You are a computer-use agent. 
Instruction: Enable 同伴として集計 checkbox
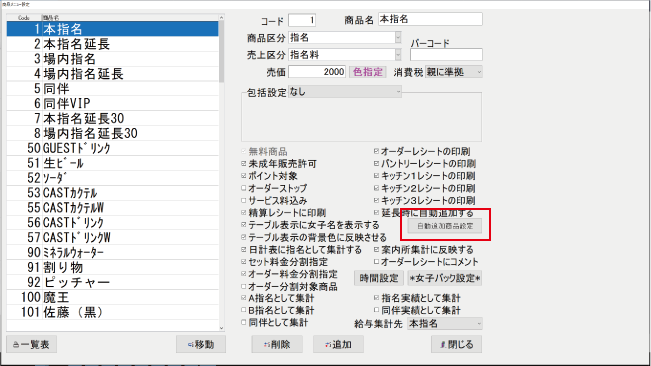[x=244, y=322]
